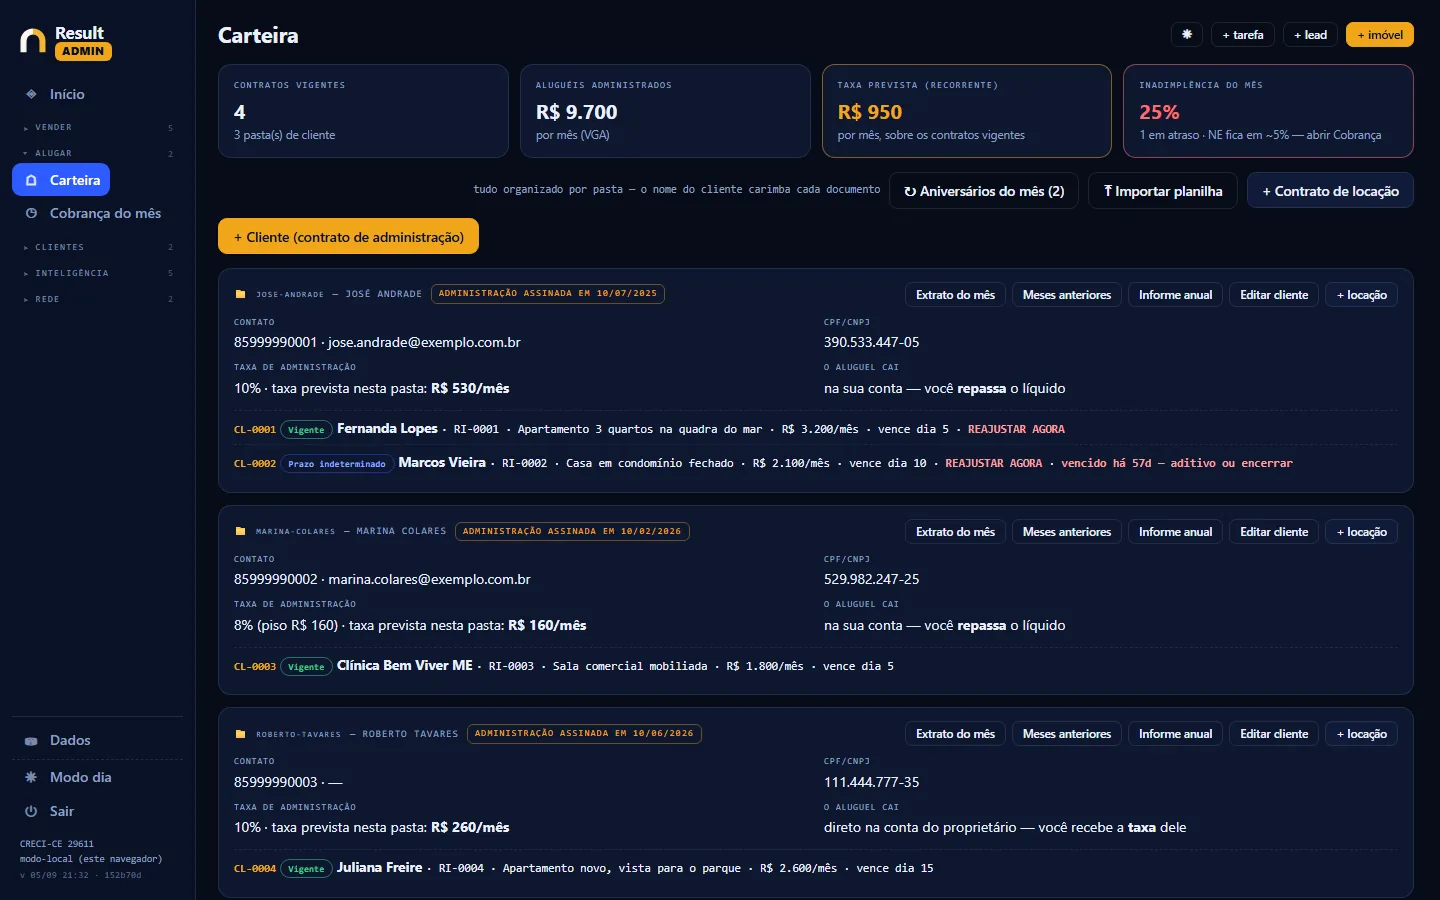The height and width of the screenshot is (900, 1440).
Task: Click folder icon of José Andrade pasta
Action: tap(240, 294)
